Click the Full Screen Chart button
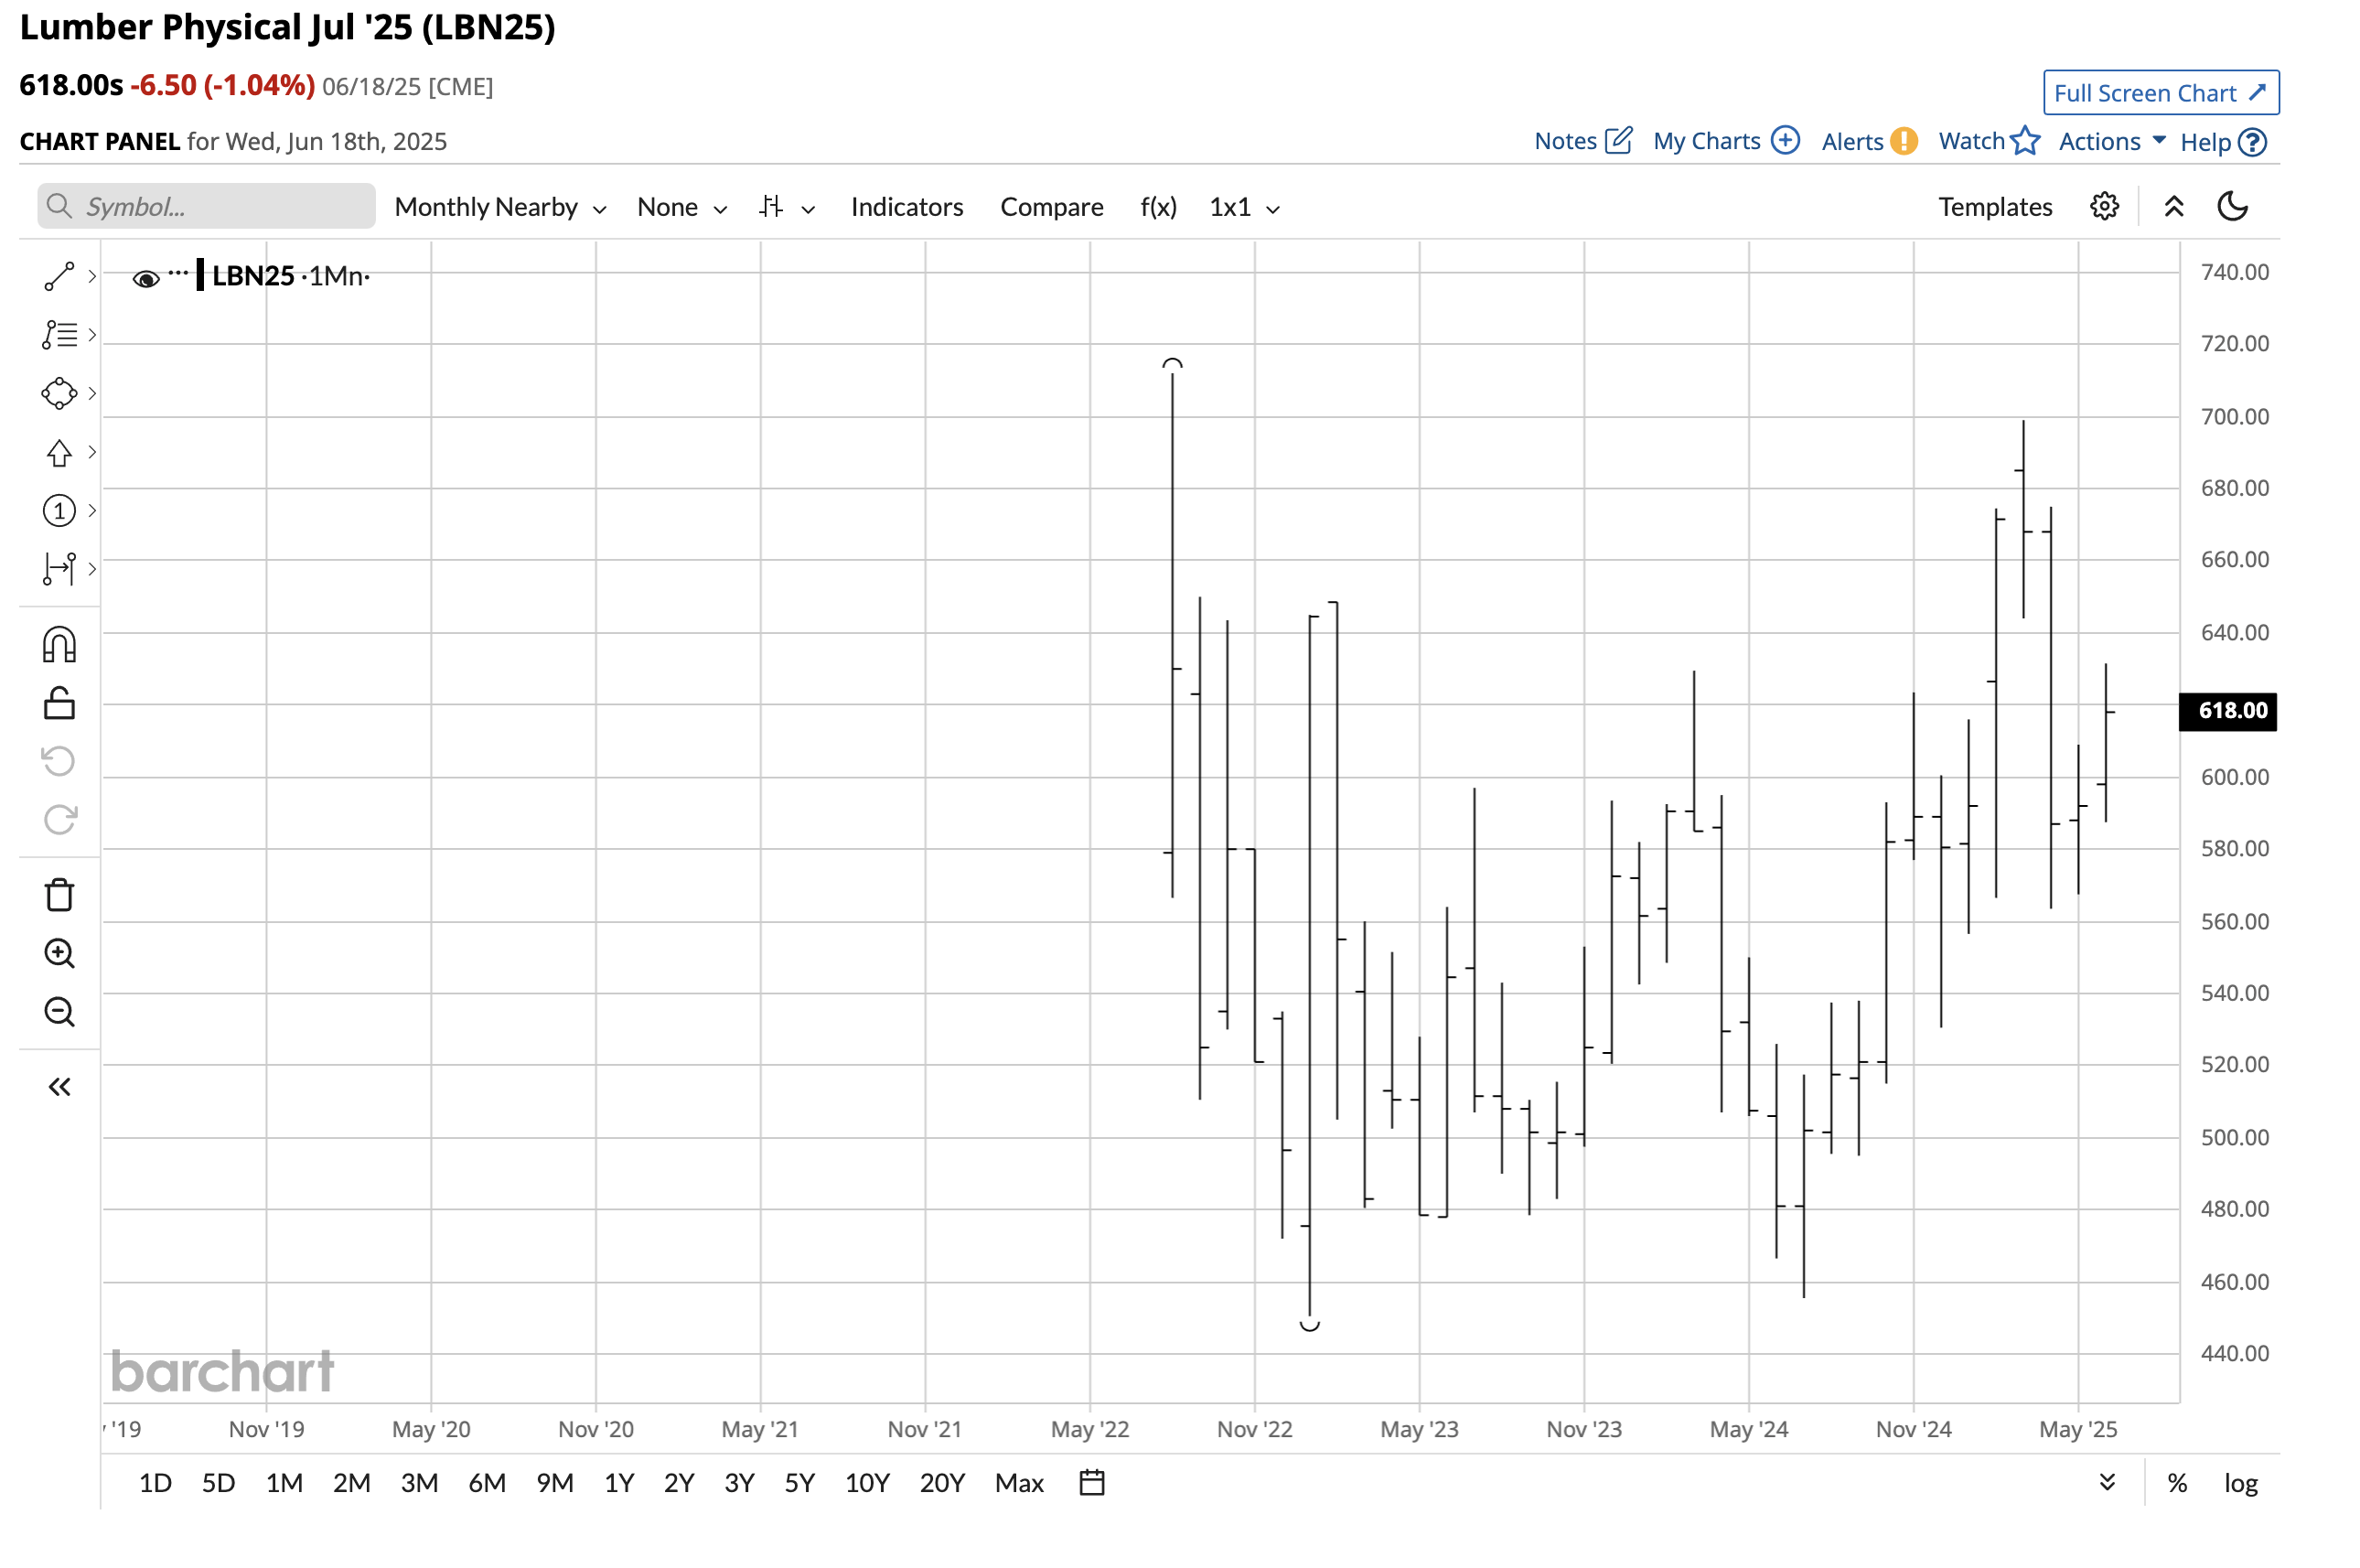Viewport: 2360px width, 1568px height. (2160, 92)
